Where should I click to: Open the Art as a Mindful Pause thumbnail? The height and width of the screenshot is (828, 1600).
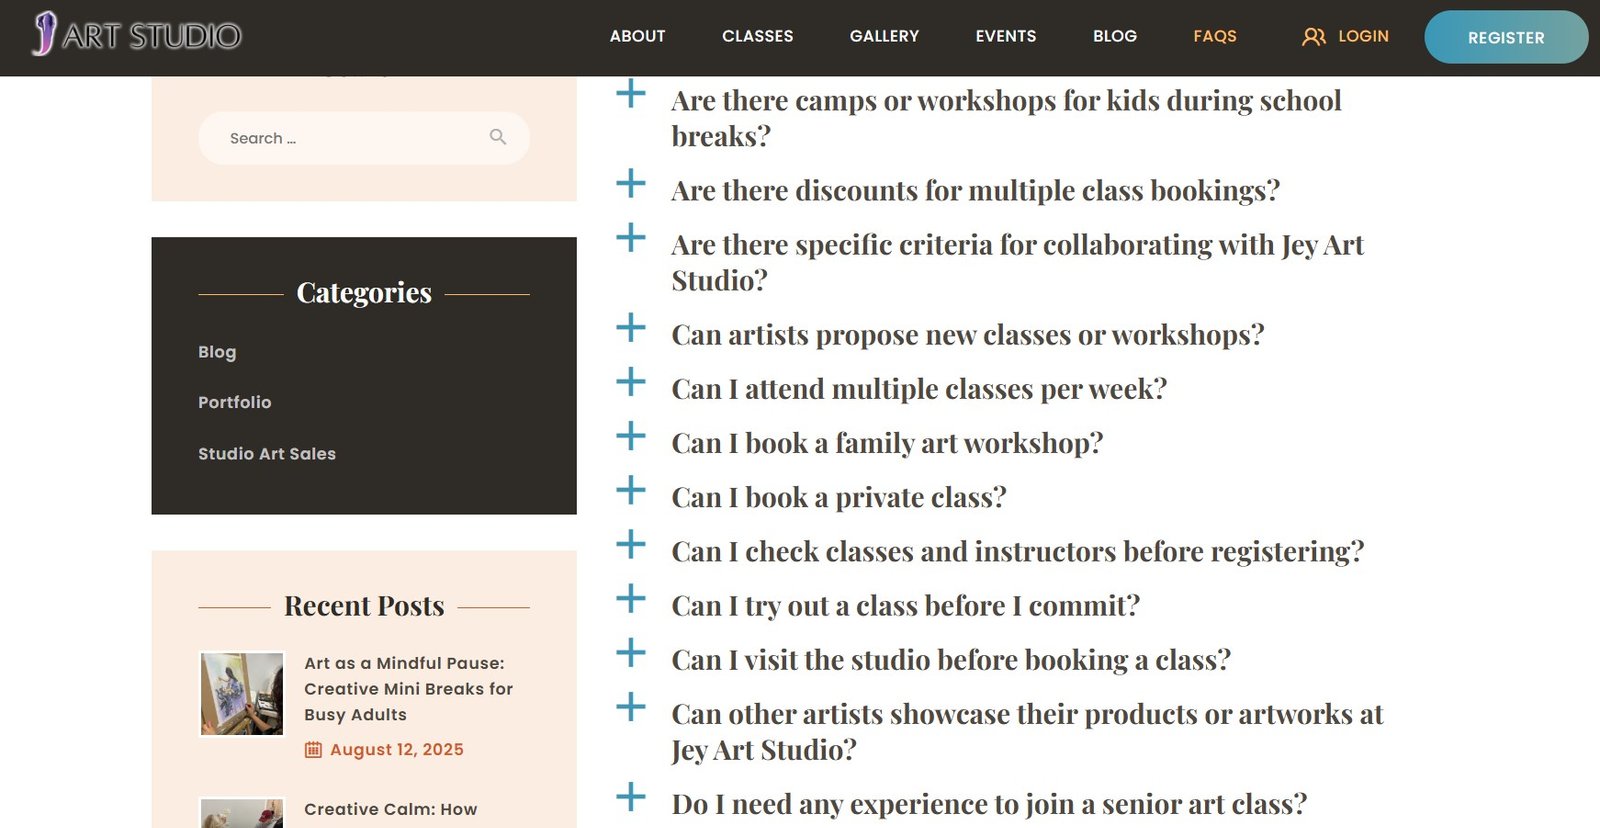click(x=242, y=694)
